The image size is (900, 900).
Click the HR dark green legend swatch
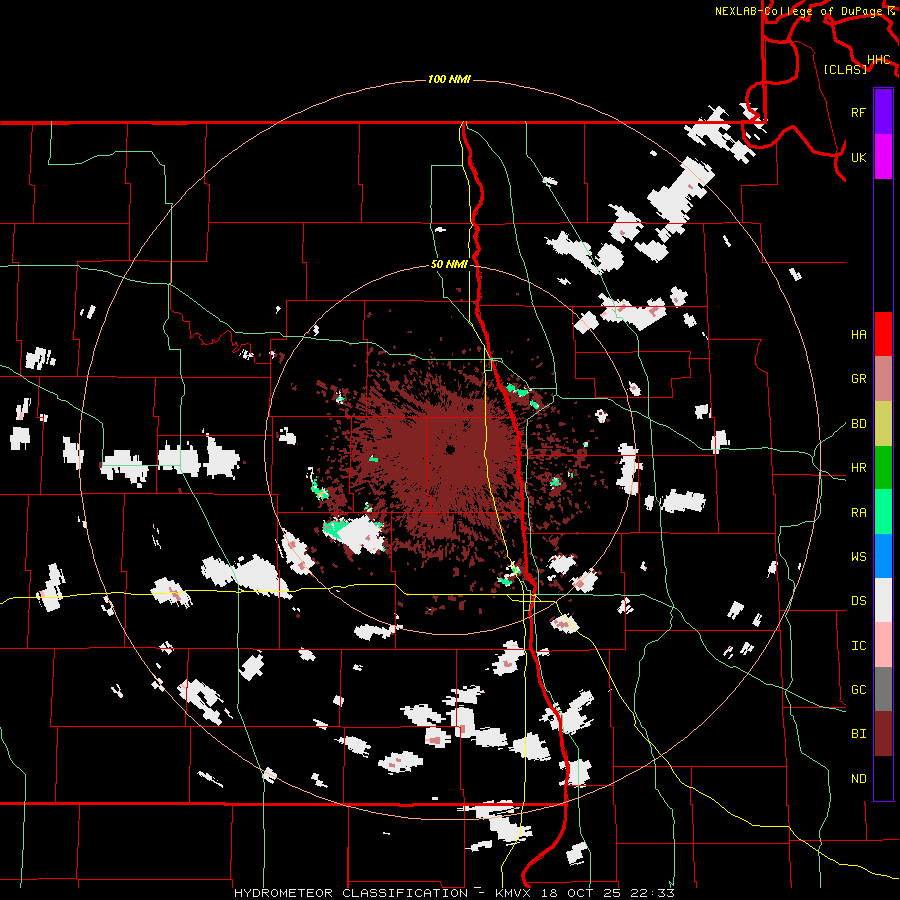pos(883,467)
